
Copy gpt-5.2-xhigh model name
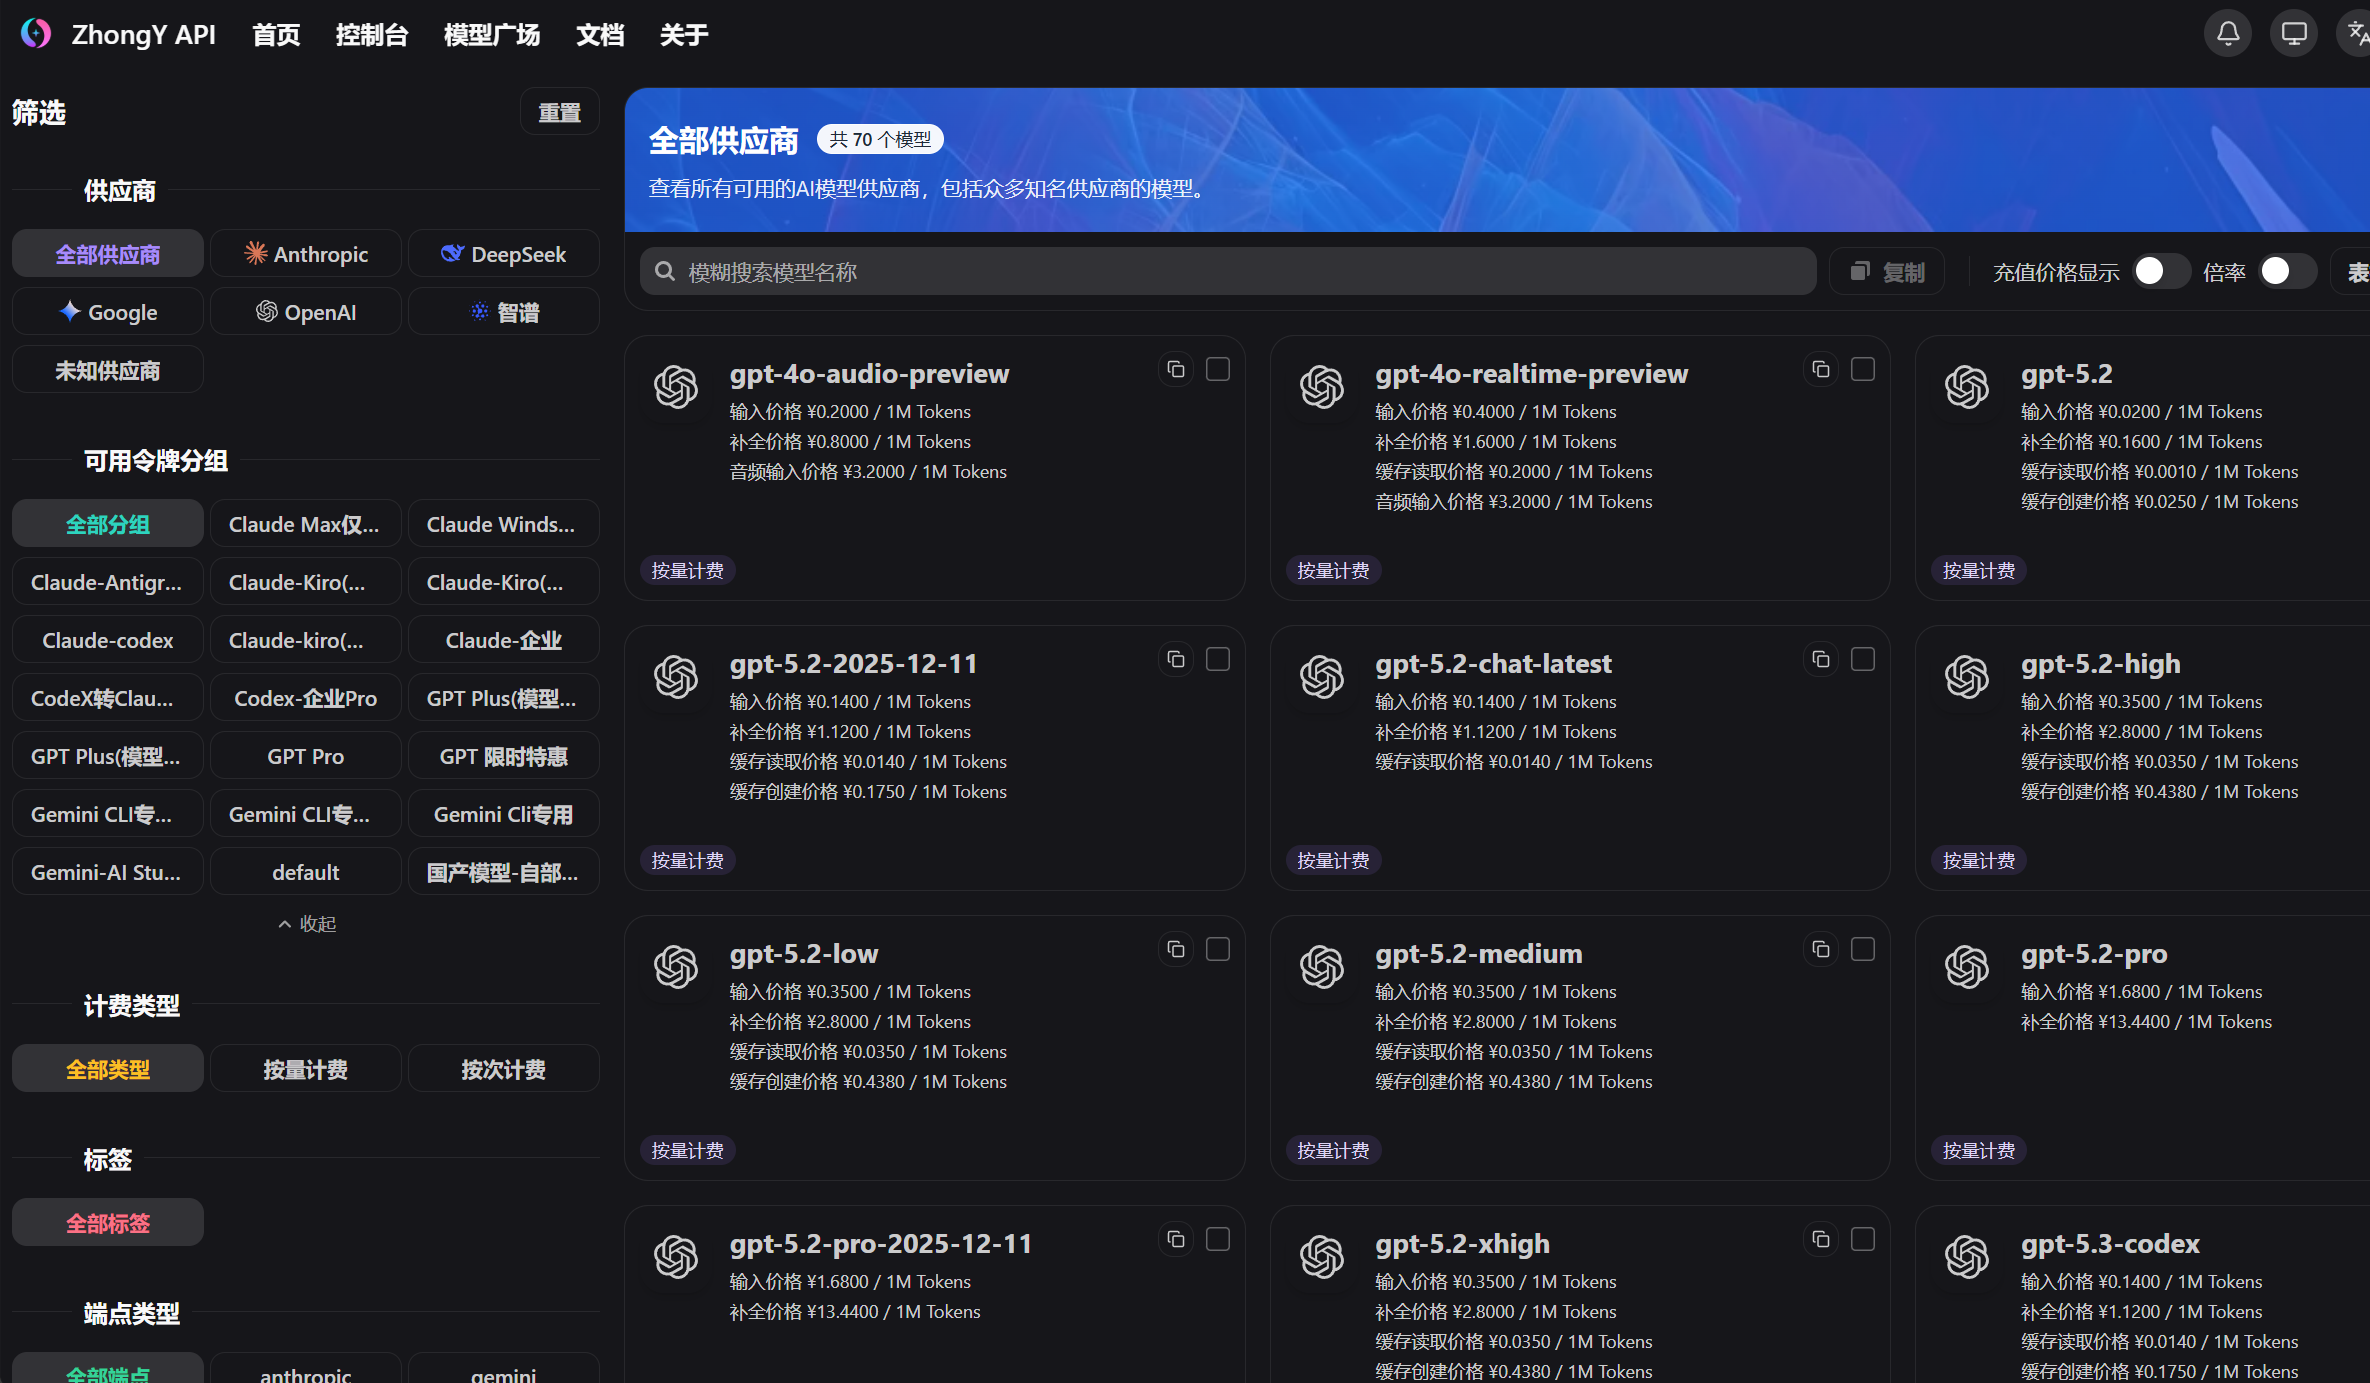tap(1821, 1239)
